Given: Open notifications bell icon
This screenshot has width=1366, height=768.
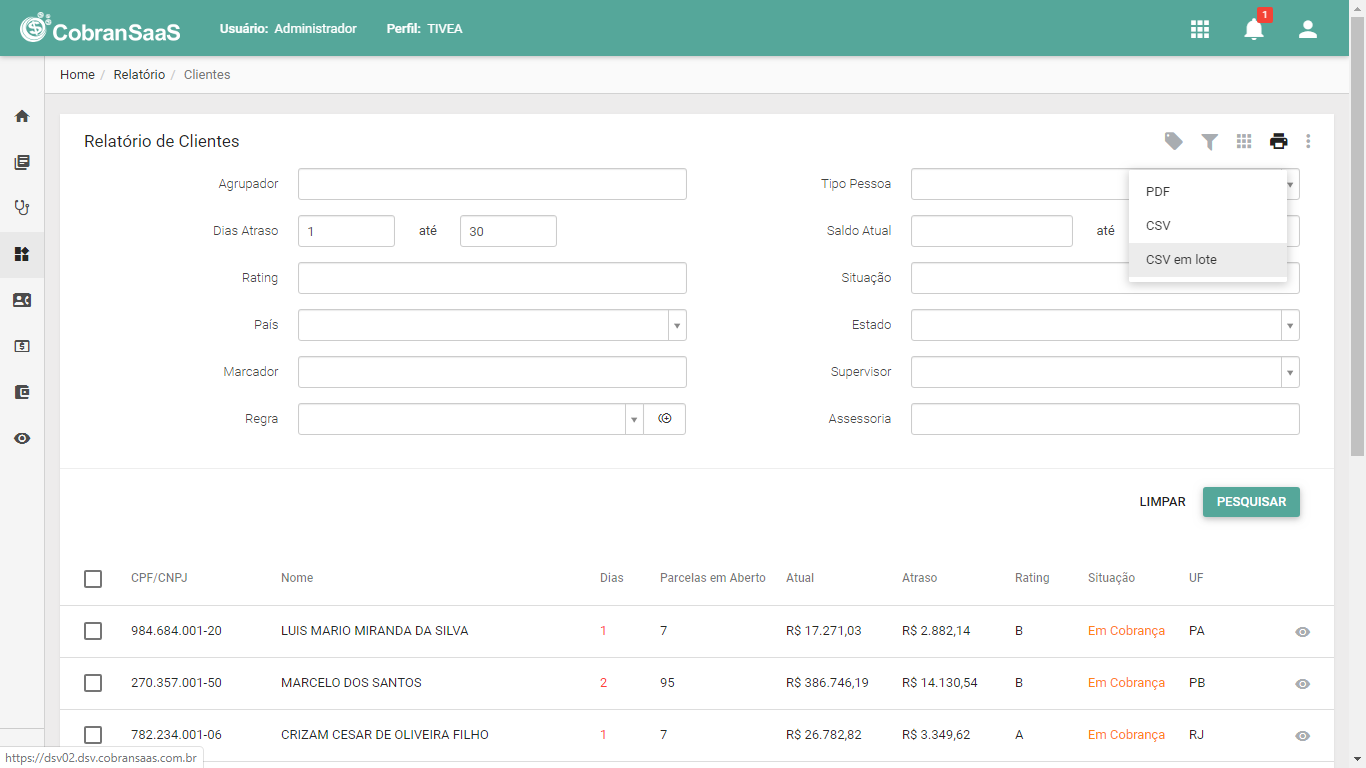Looking at the screenshot, I should (x=1254, y=29).
